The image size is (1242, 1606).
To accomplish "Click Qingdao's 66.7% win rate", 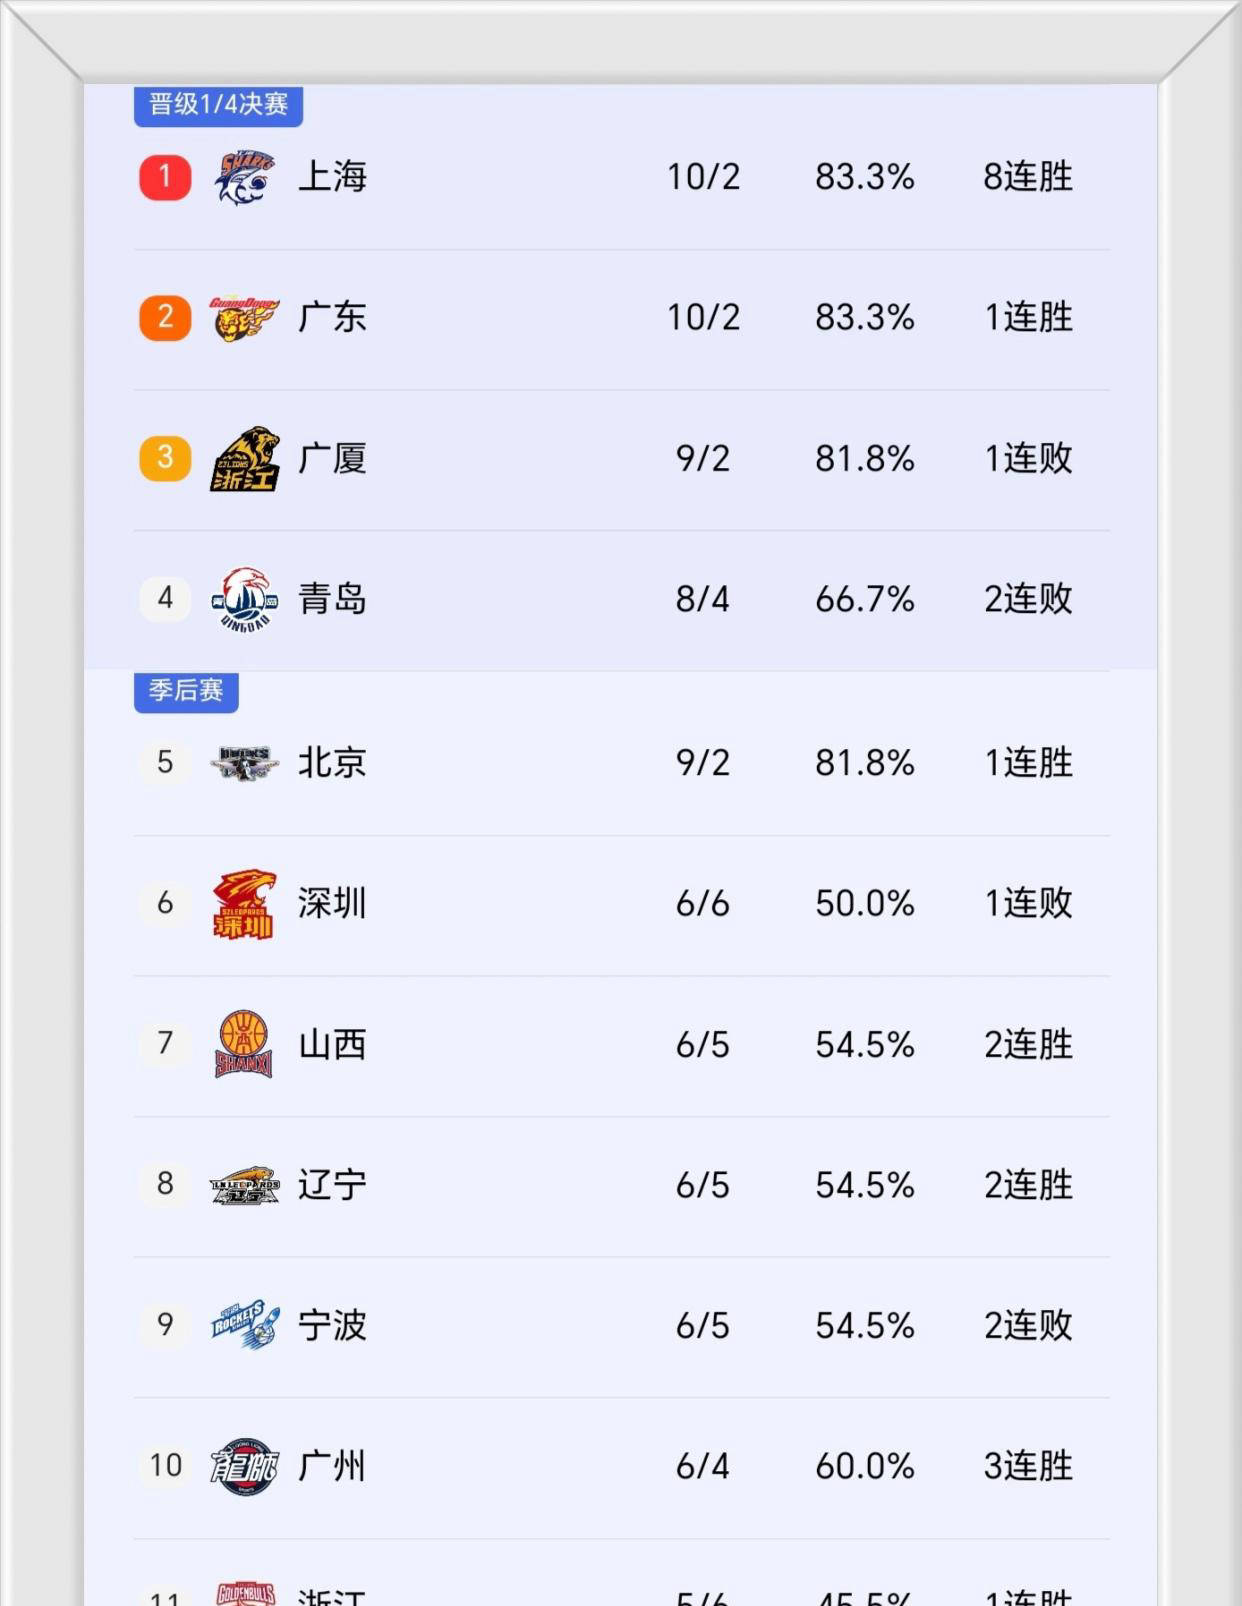I will pos(864,599).
